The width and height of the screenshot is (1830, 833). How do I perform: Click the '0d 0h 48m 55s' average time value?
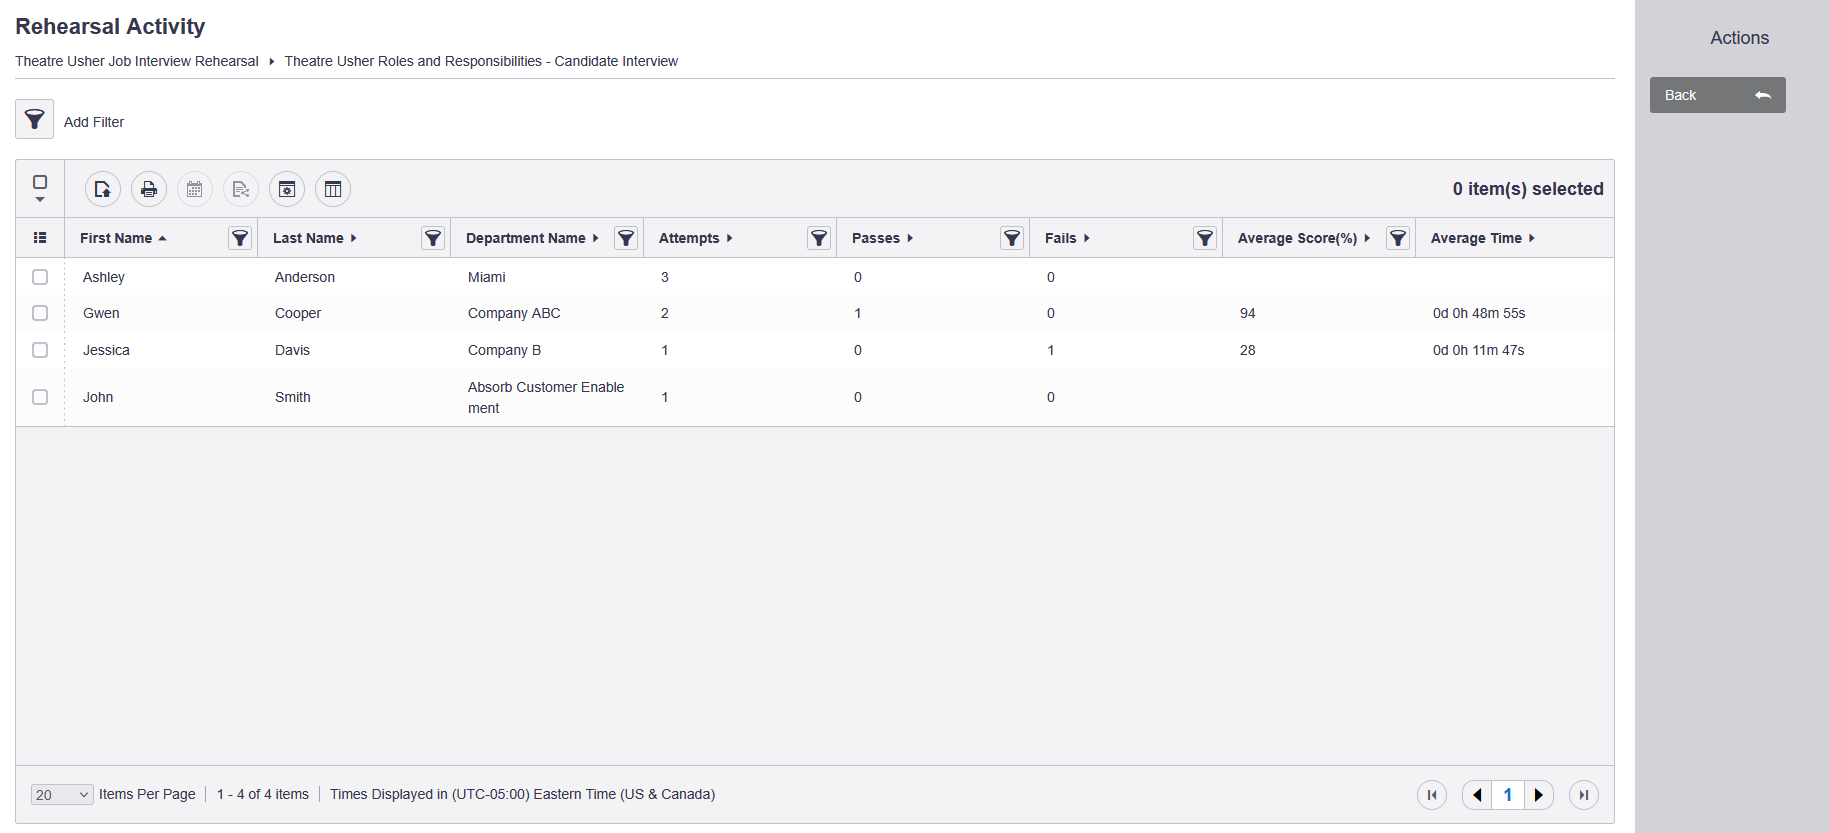tap(1479, 313)
